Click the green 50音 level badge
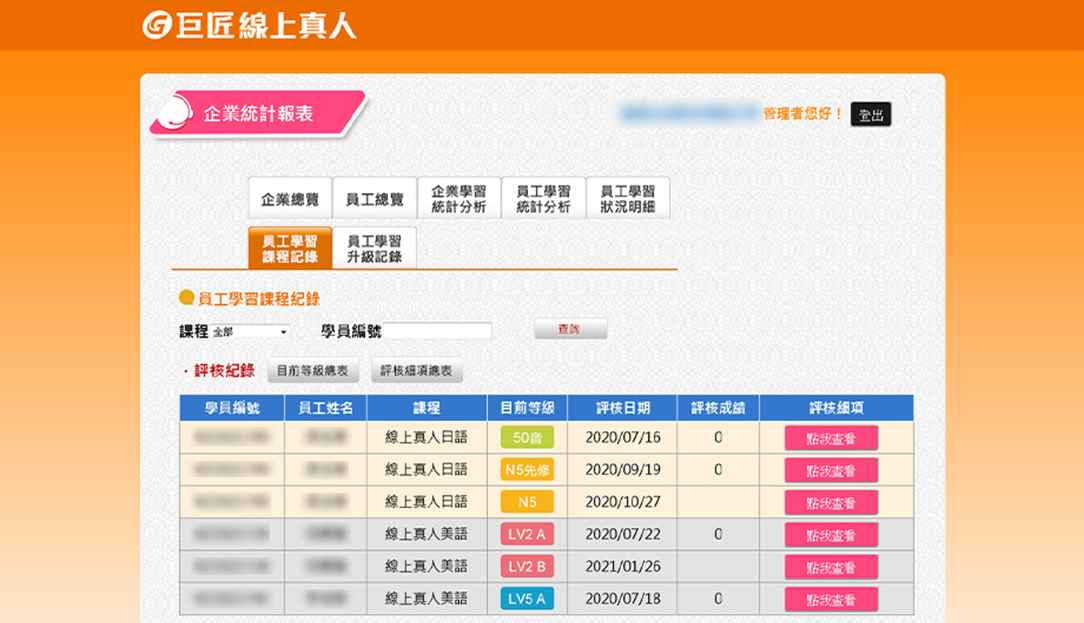 pyautogui.click(x=527, y=438)
